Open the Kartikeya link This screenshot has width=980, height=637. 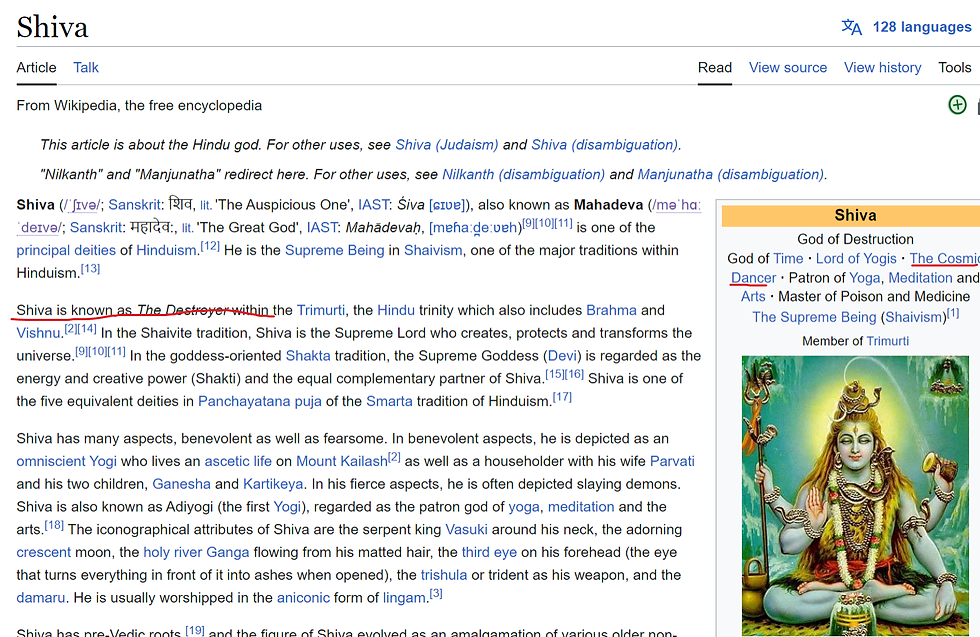pyautogui.click(x=273, y=484)
